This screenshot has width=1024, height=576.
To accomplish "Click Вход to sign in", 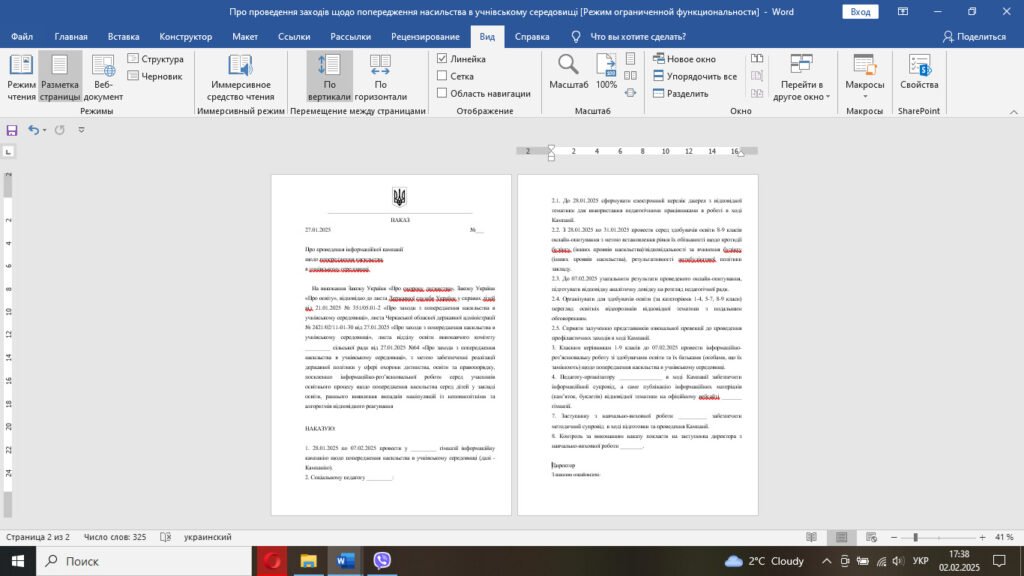I will [860, 11].
